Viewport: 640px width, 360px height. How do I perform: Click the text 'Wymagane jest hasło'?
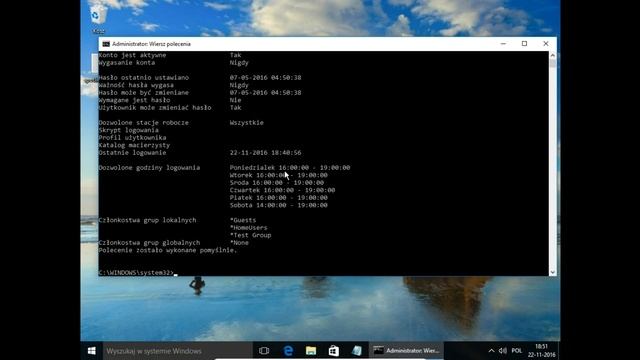click(x=134, y=100)
